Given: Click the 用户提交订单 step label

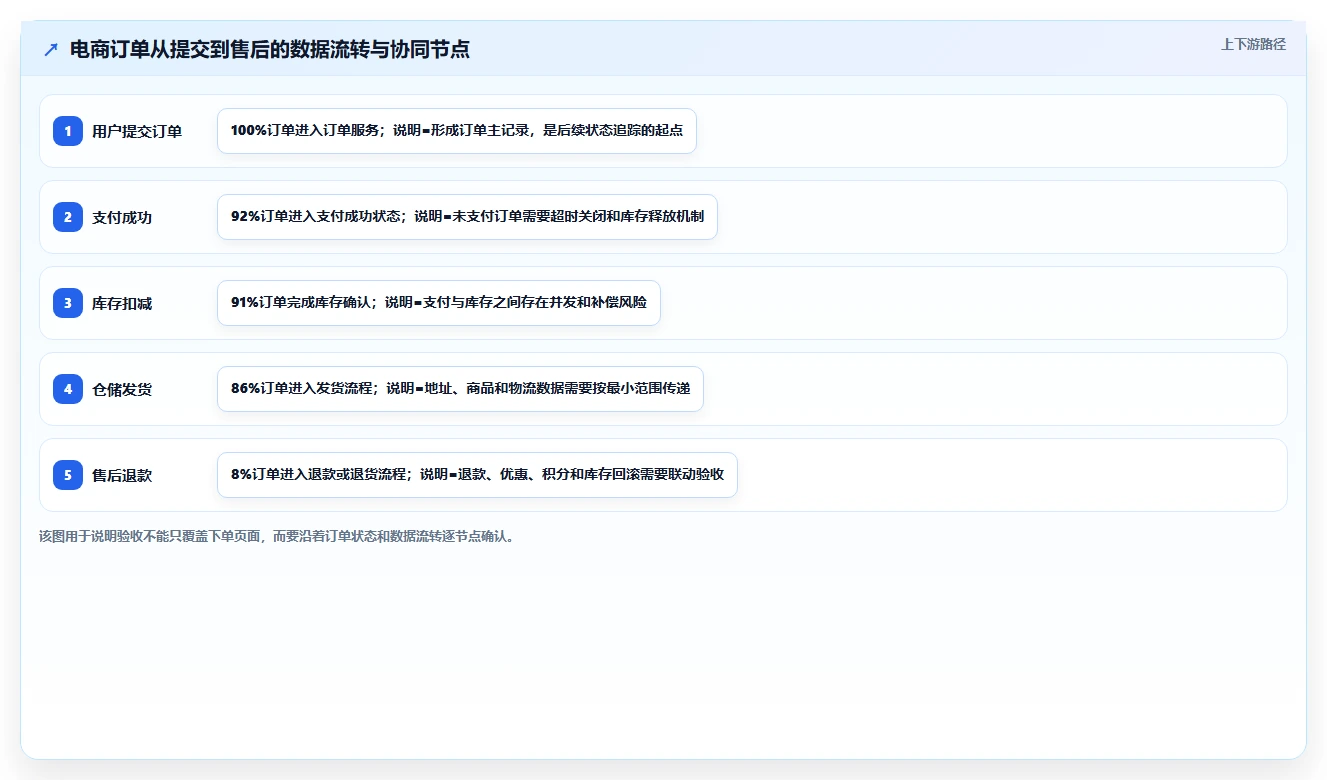Looking at the screenshot, I should tap(137, 131).
